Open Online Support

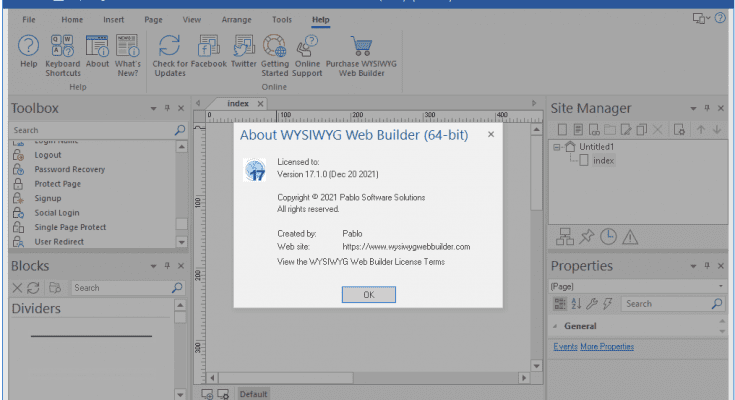tap(307, 56)
